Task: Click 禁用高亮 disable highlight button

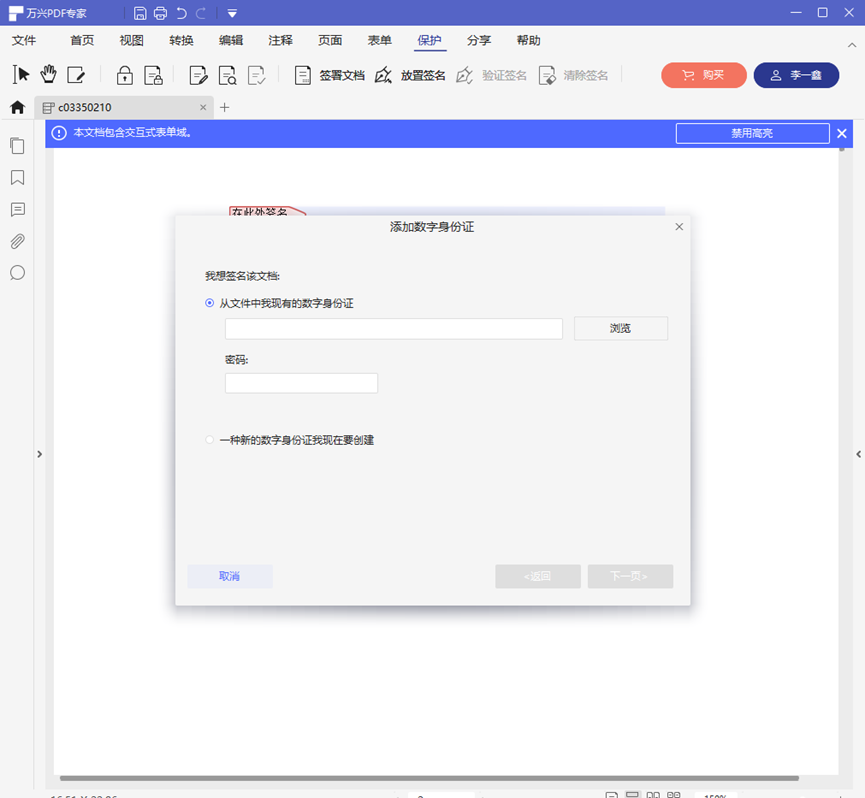Action: click(752, 133)
